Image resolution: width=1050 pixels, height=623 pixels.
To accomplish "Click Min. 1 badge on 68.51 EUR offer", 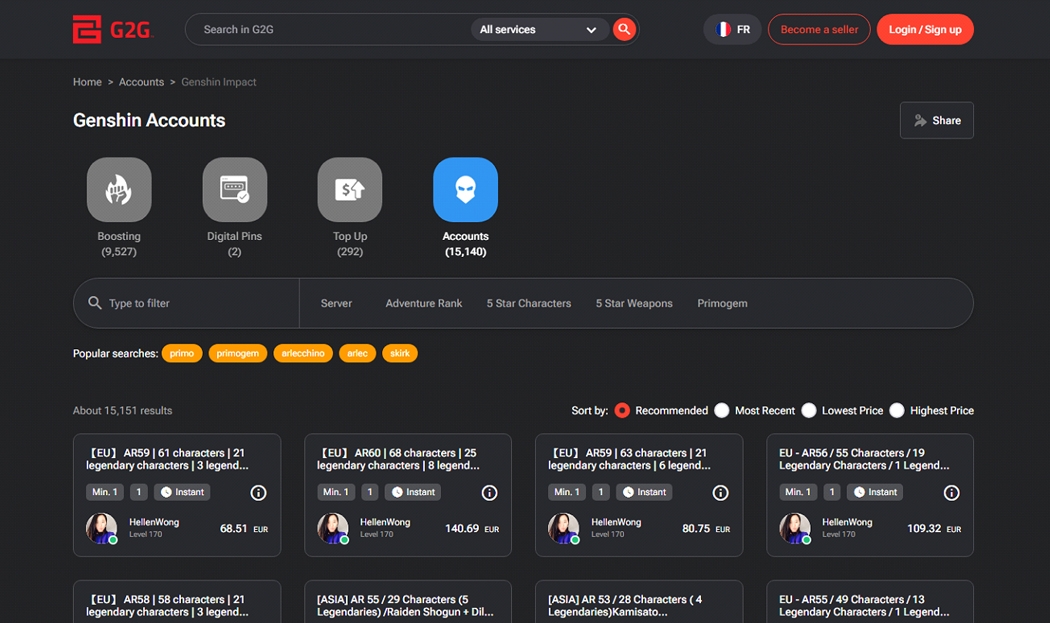I will [104, 492].
